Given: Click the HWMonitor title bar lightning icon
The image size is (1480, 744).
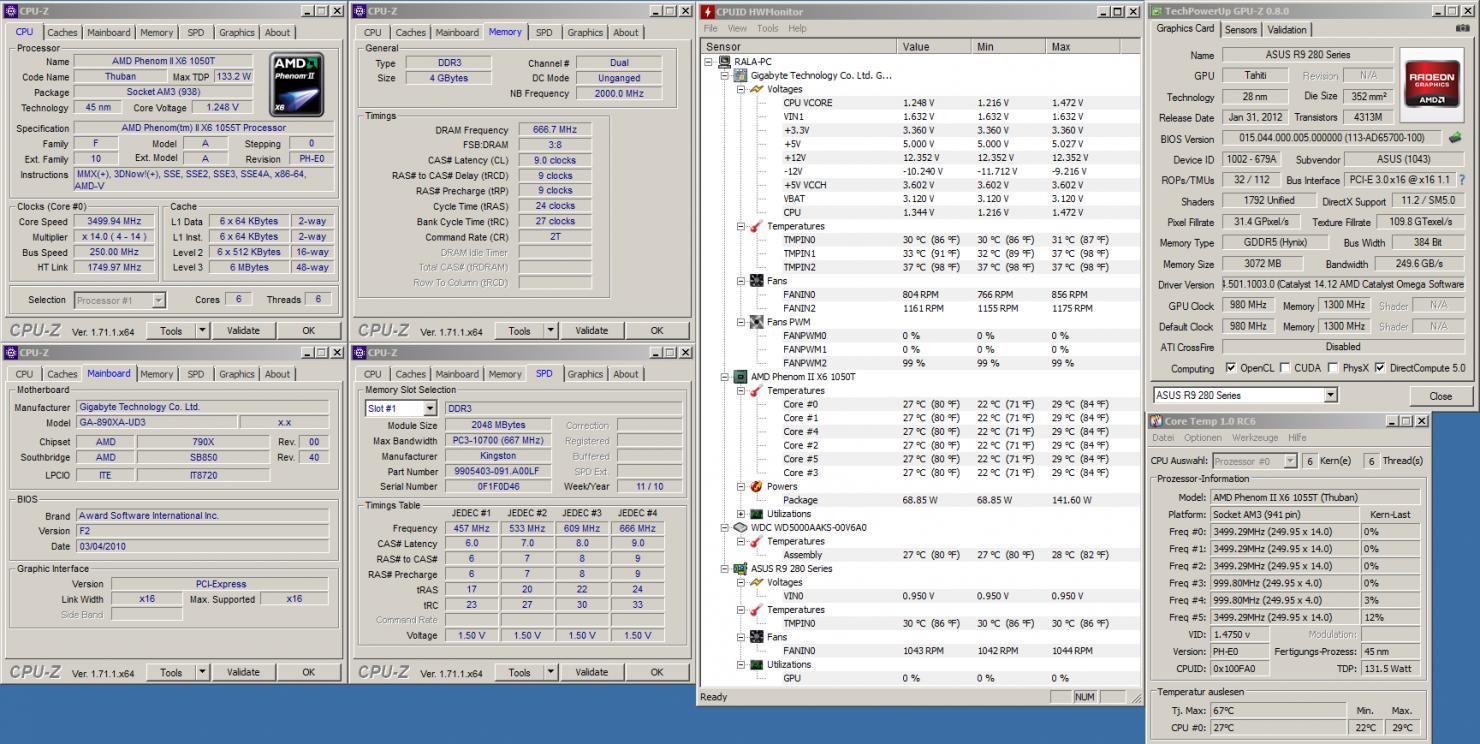Looking at the screenshot, I should tap(708, 12).
